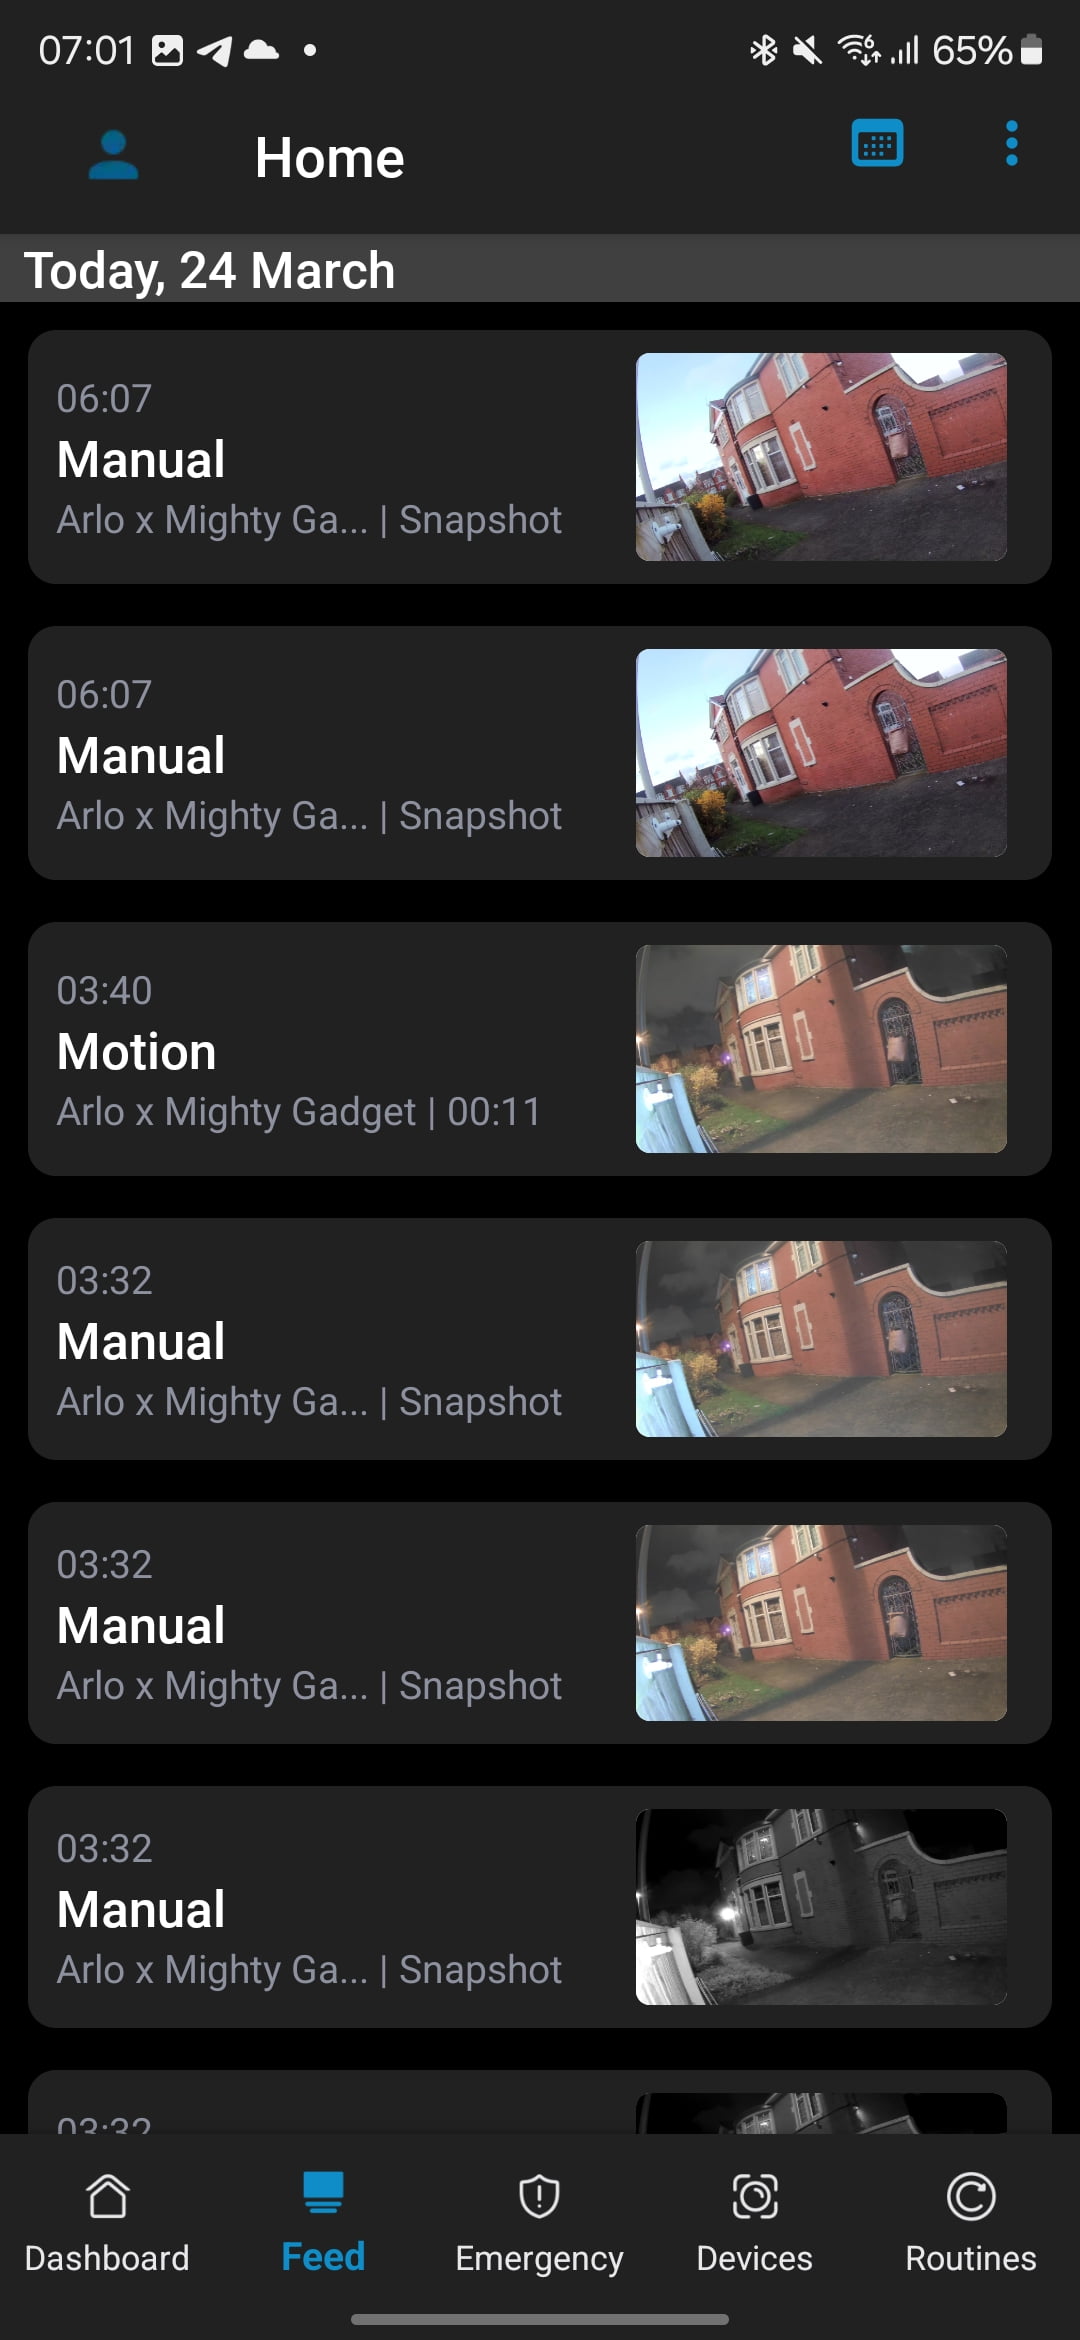The image size is (1080, 2340).
Task: Open the partially visible last feed card
Action: [x=539, y=2102]
